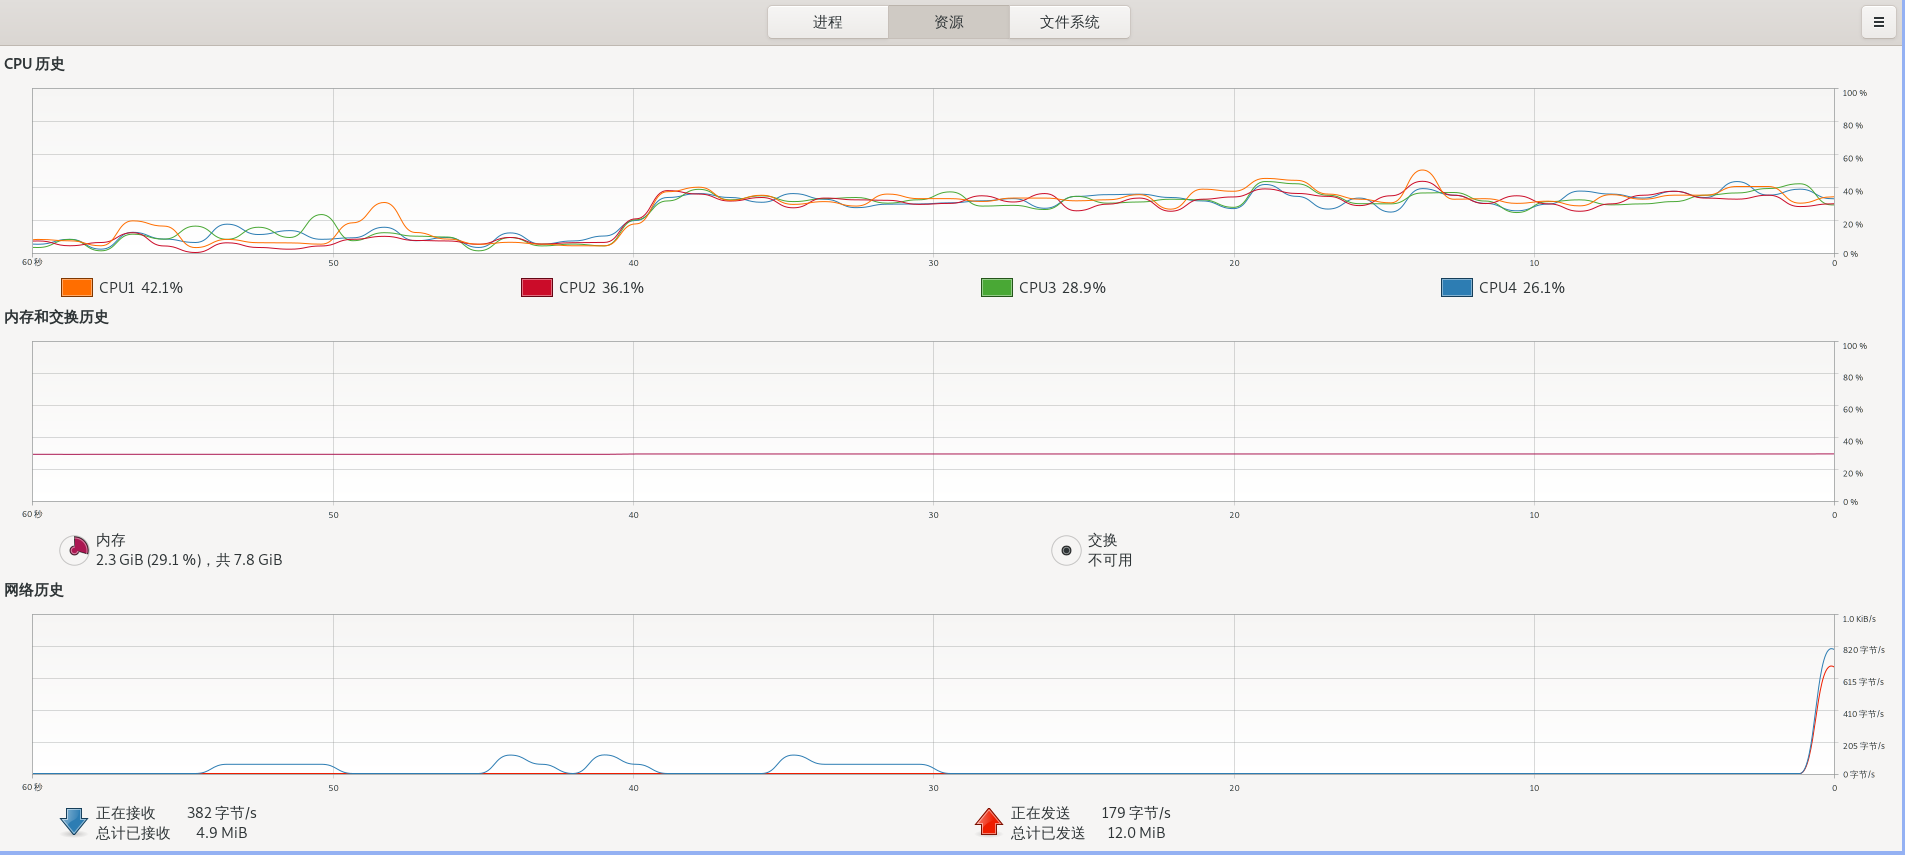The width and height of the screenshot is (1905, 855).
Task: Click the CPU3 28.9% label
Action: [x=1062, y=288]
